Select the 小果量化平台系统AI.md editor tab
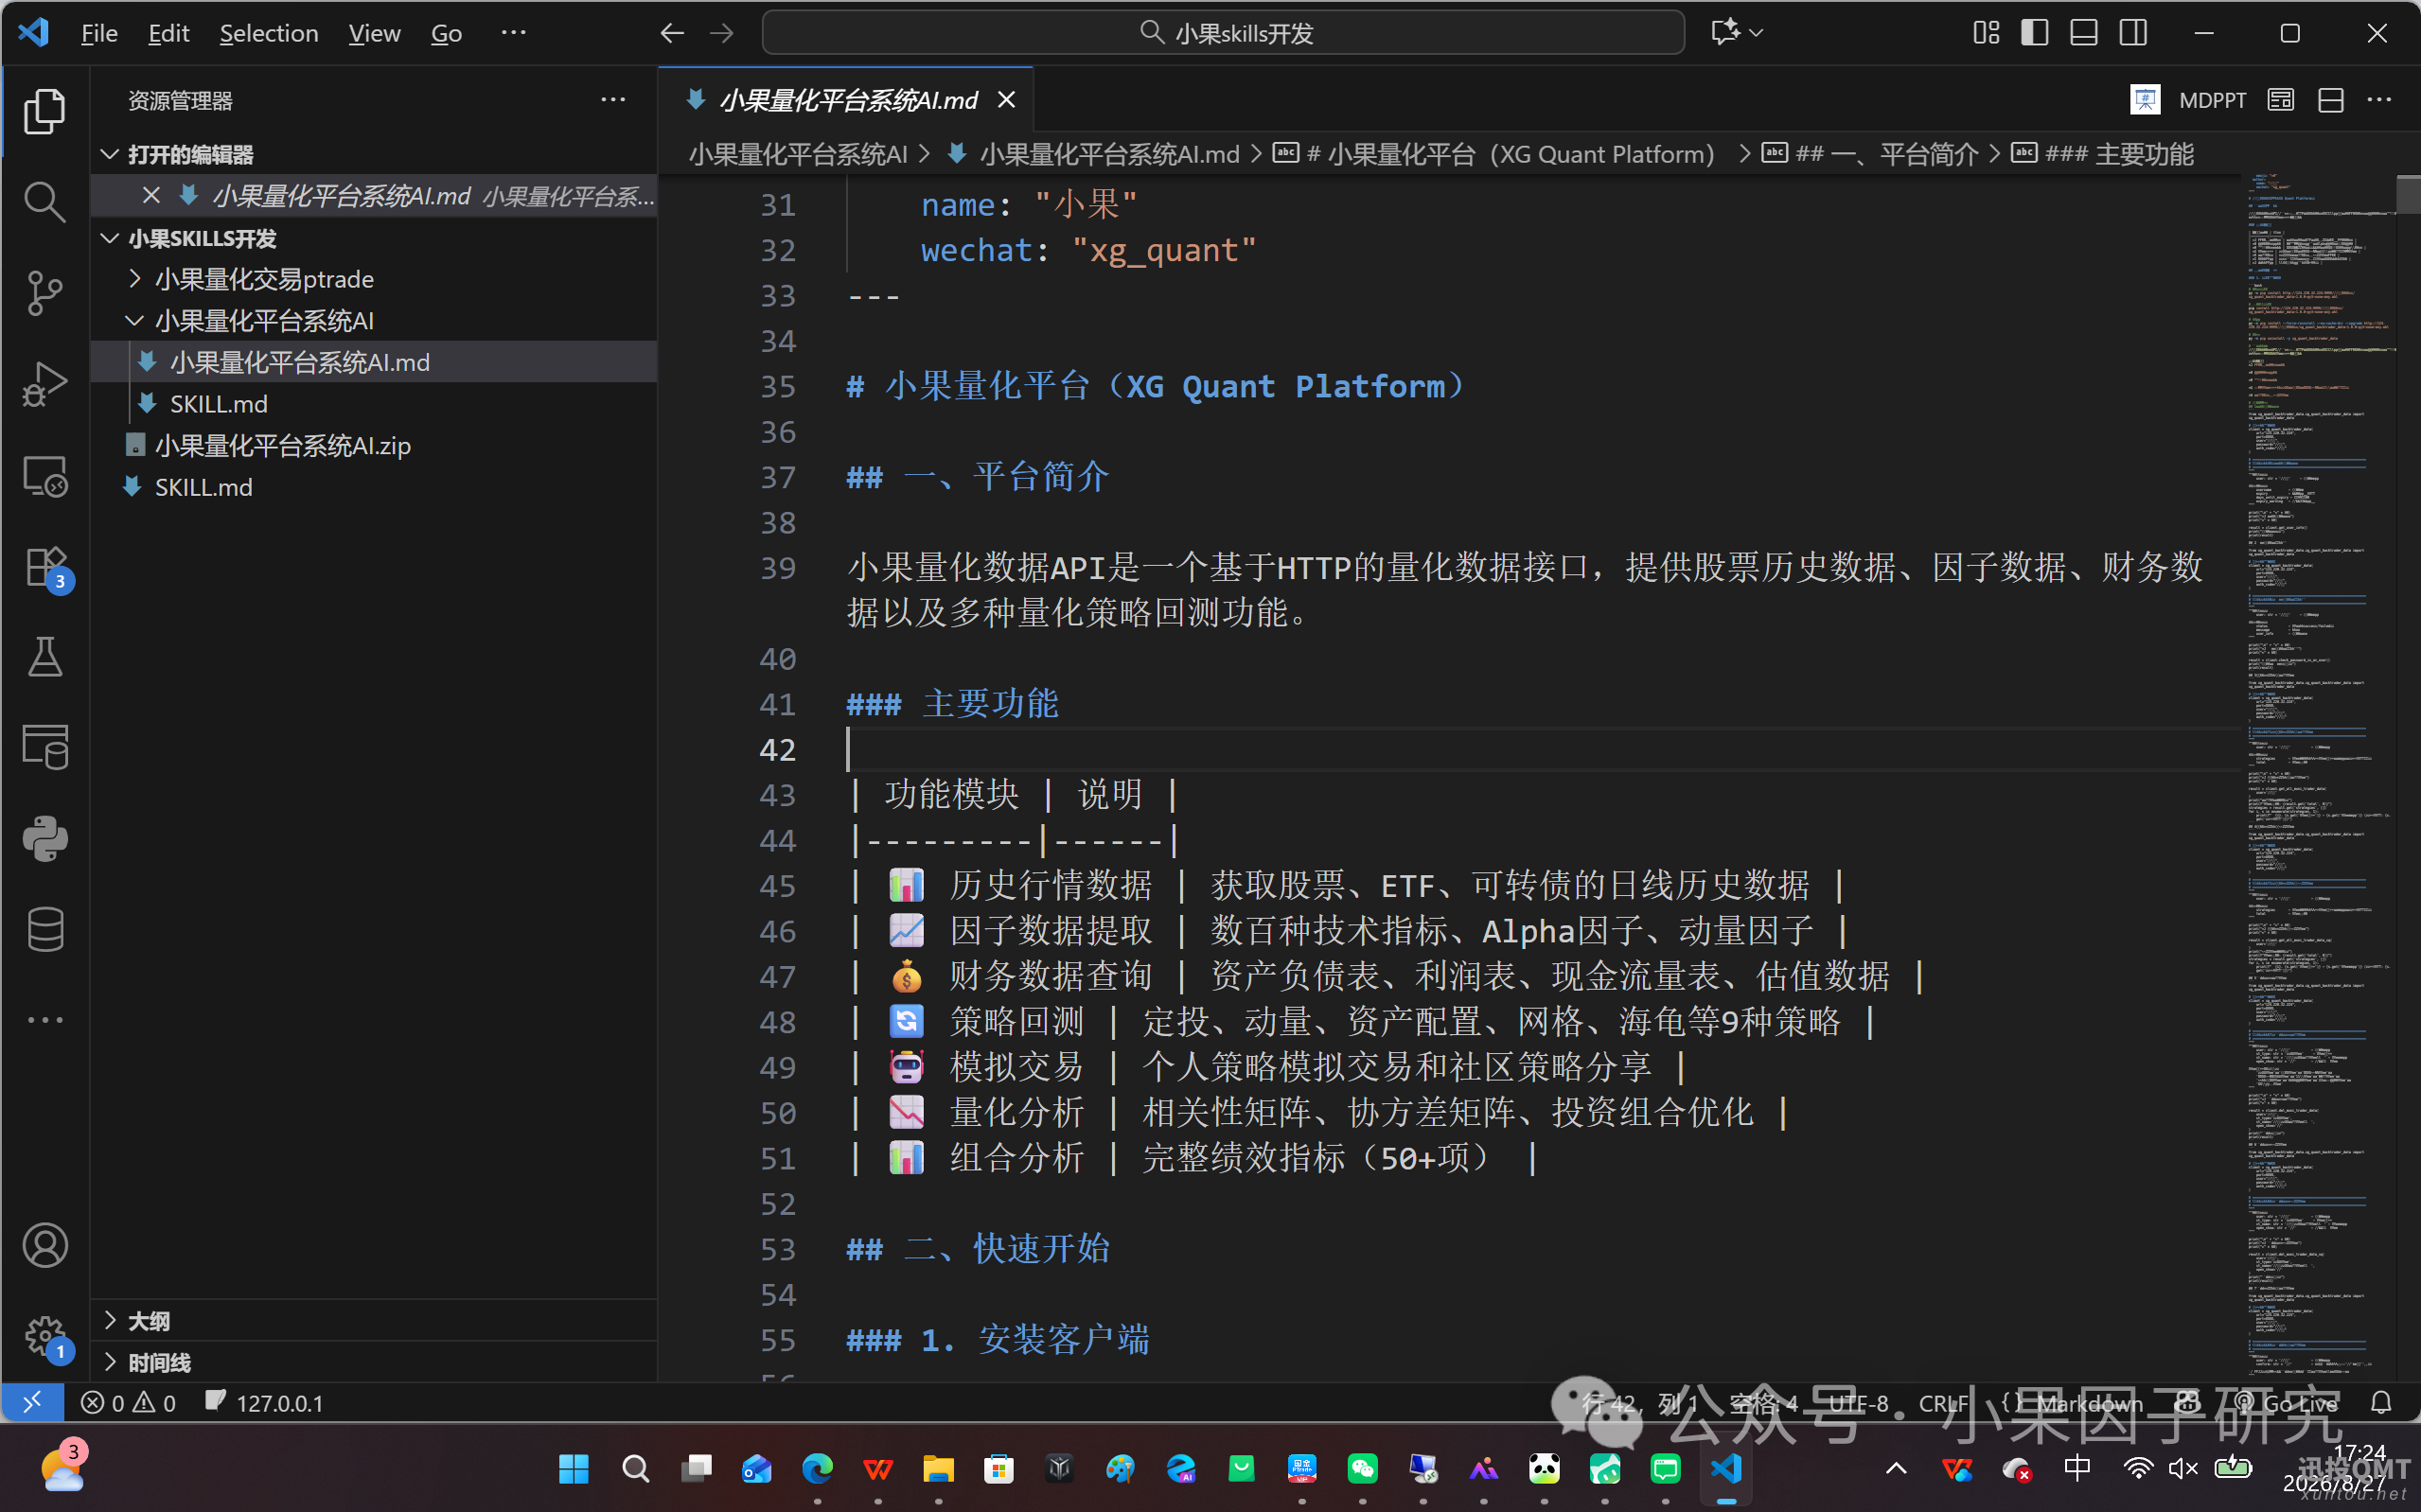The height and width of the screenshot is (1512, 2421). click(845, 100)
